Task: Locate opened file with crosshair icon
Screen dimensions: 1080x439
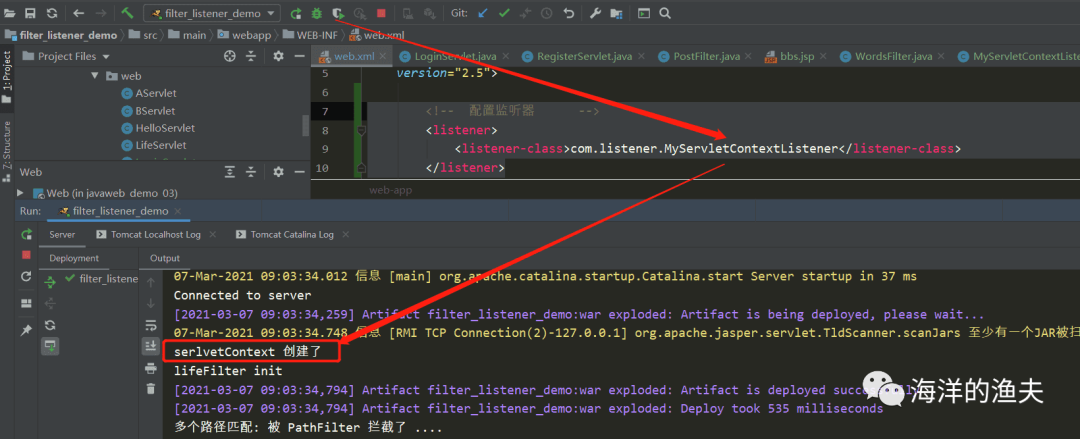Action: click(230, 57)
